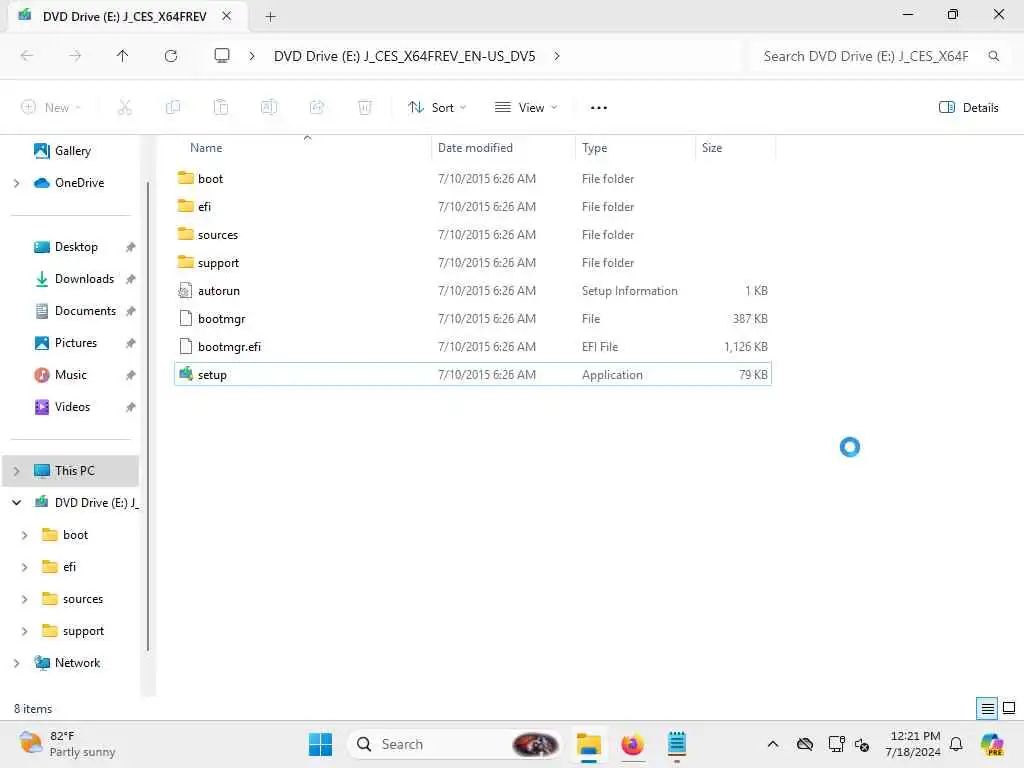The height and width of the screenshot is (768, 1024).
Task: Sort by Type column header
Action: 594,148
